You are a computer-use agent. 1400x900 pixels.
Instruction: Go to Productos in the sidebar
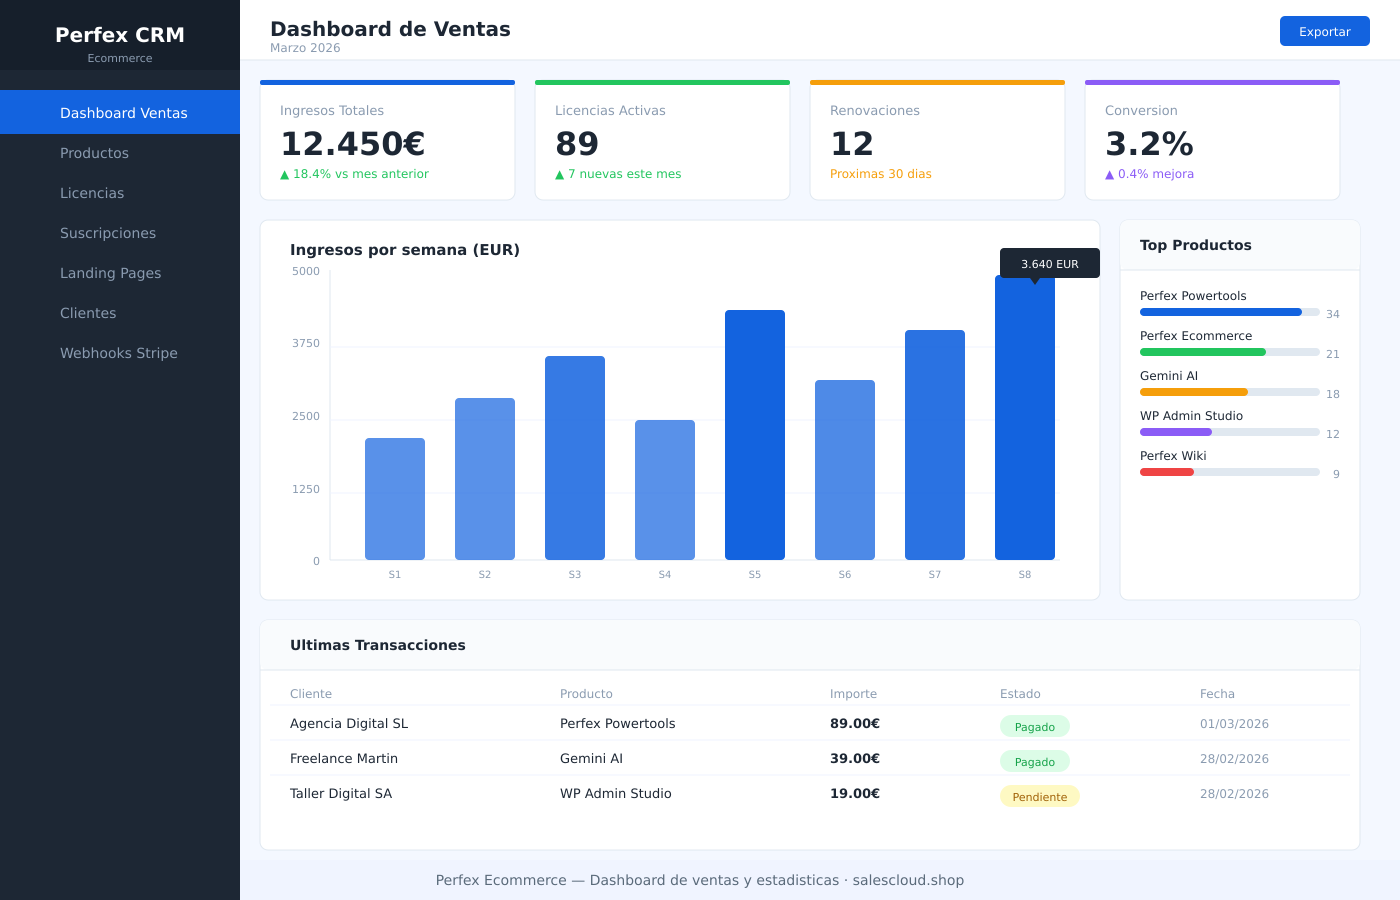(94, 153)
